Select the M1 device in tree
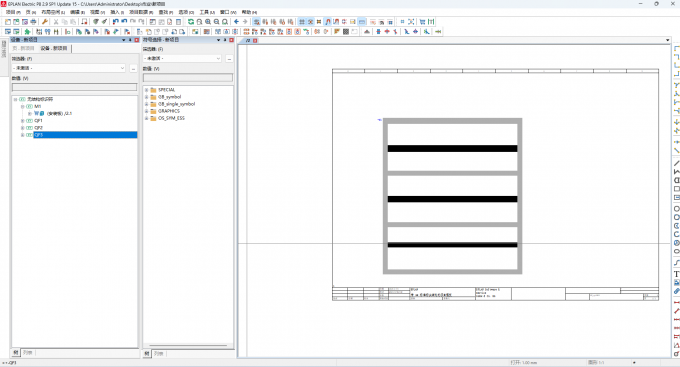Screen dimensions: 680x367 (x=38, y=106)
